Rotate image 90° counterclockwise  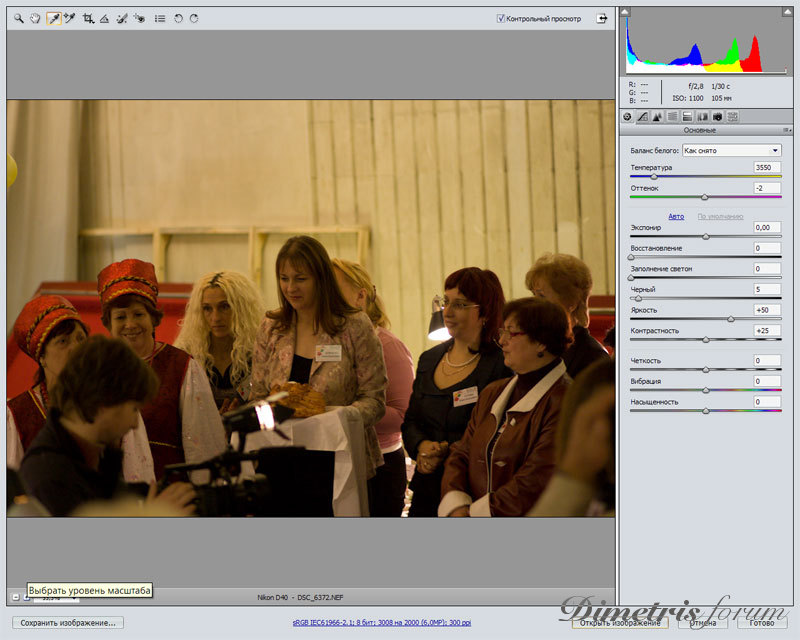[x=178, y=18]
